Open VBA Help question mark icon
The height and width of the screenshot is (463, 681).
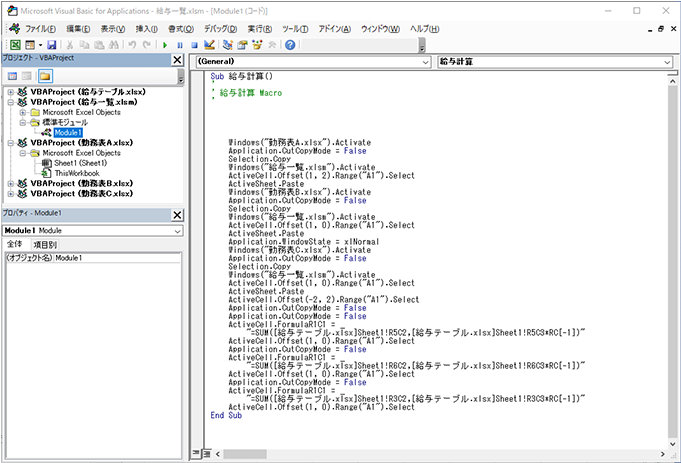point(290,45)
